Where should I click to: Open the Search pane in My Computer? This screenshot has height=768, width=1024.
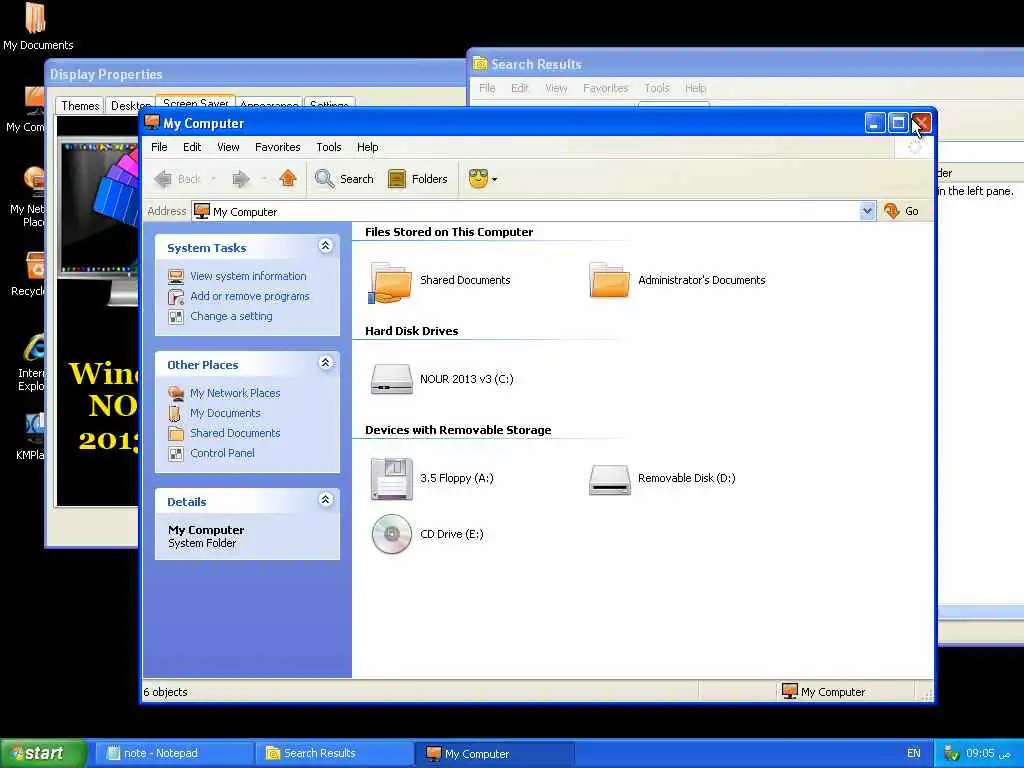(x=344, y=179)
